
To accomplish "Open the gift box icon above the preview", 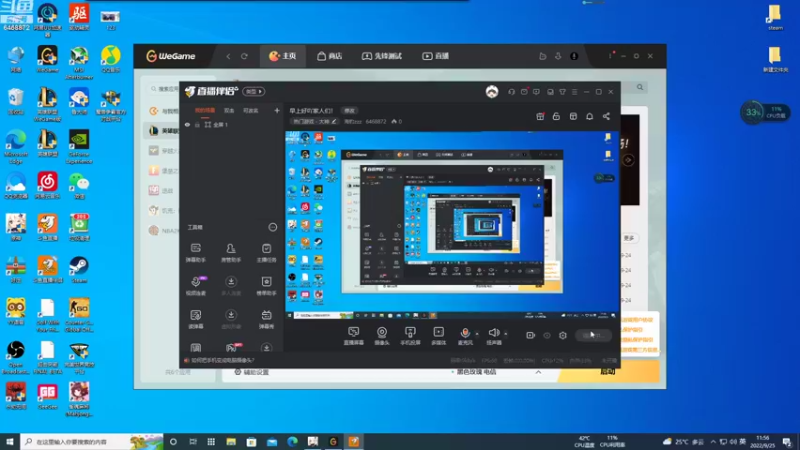I will 540,116.
